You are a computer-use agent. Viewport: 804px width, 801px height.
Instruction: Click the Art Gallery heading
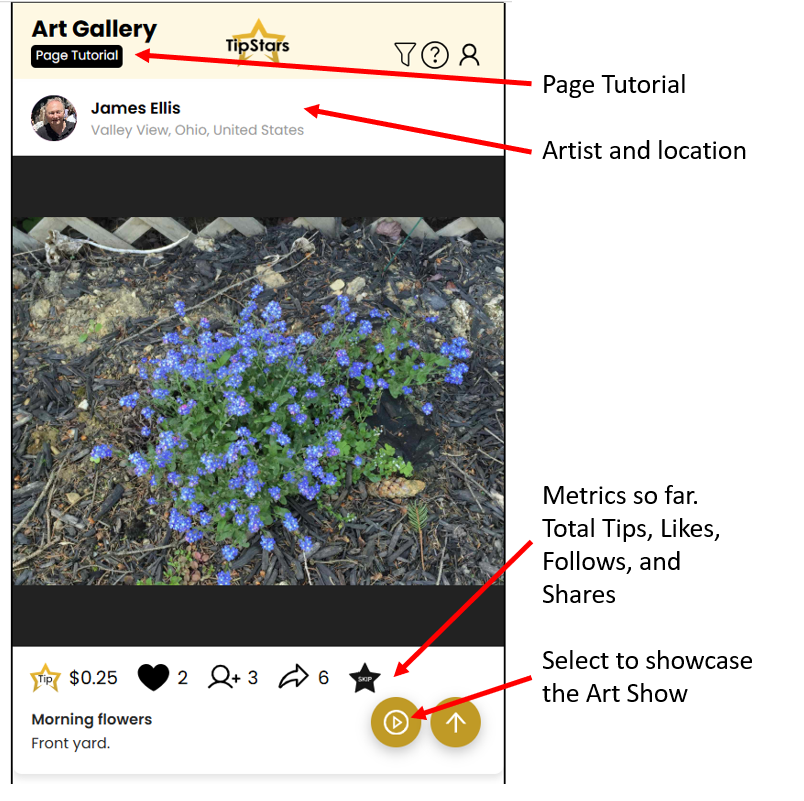(x=94, y=29)
